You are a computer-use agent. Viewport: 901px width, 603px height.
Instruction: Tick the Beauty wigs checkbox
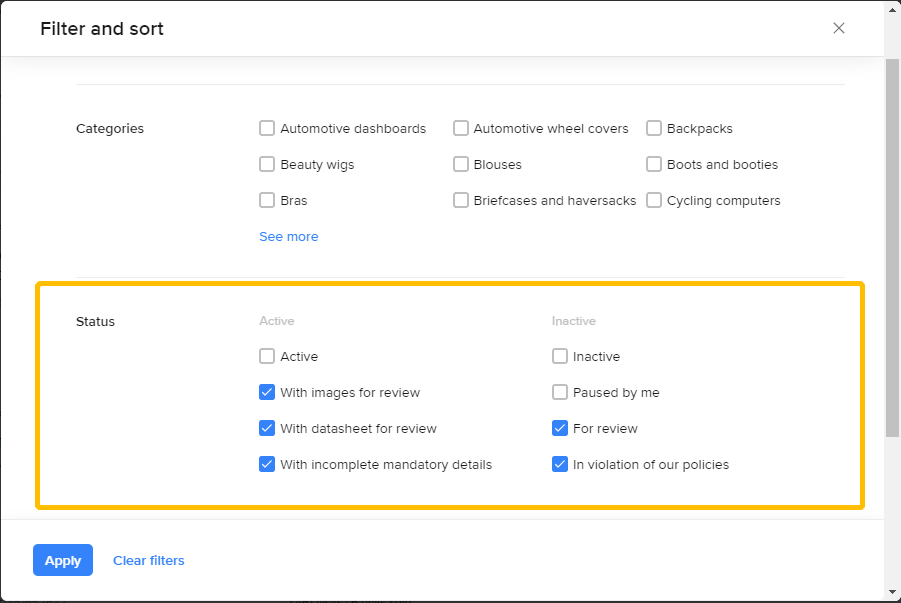tap(267, 164)
